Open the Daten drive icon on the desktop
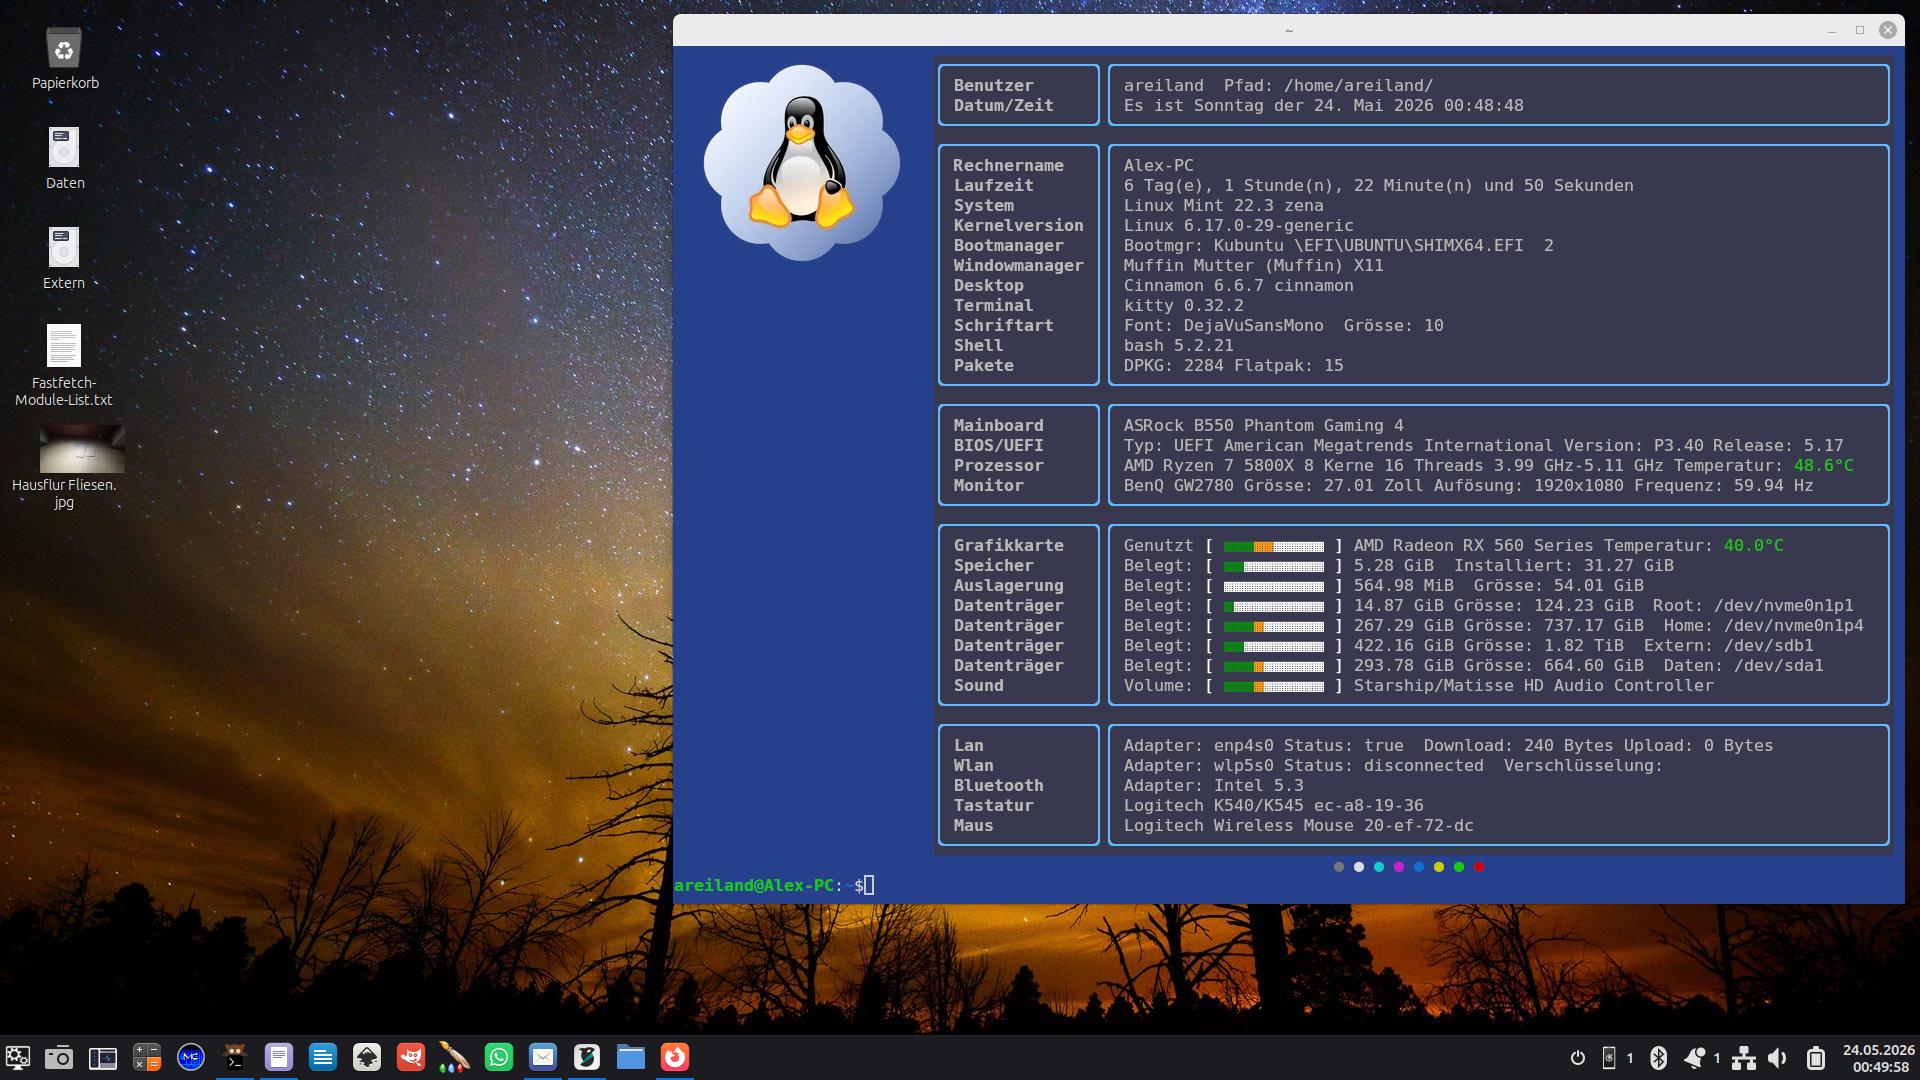The height and width of the screenshot is (1080, 1920). (64, 148)
